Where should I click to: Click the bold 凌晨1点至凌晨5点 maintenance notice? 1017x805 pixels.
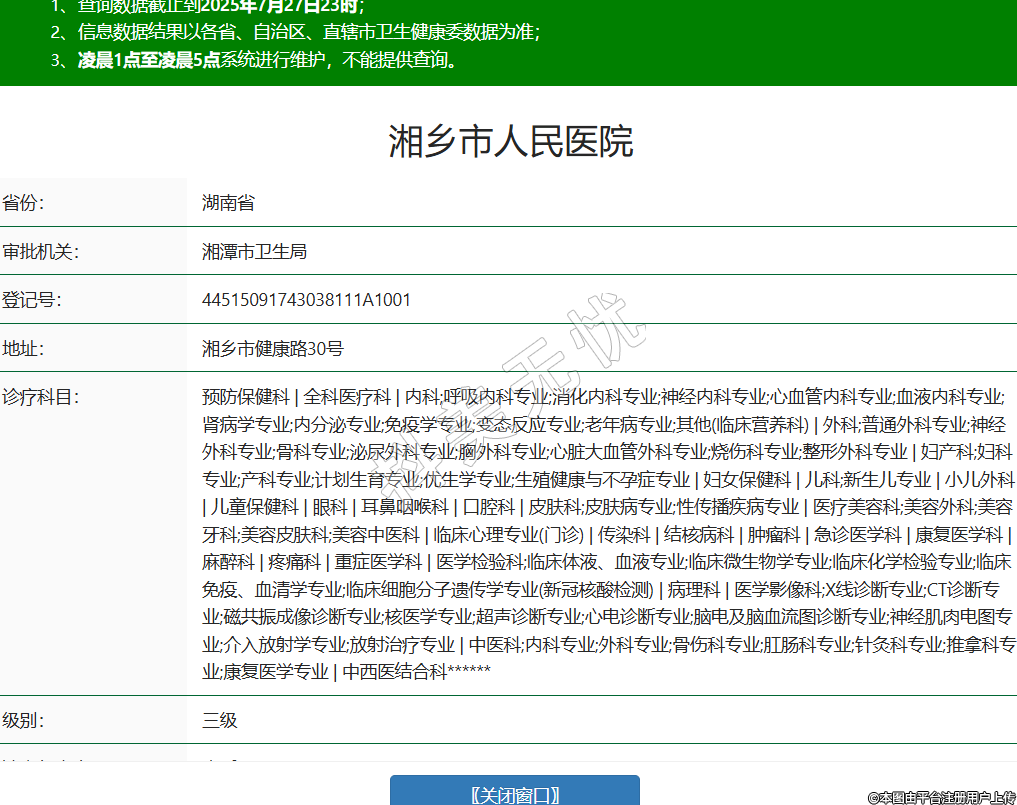point(149,60)
